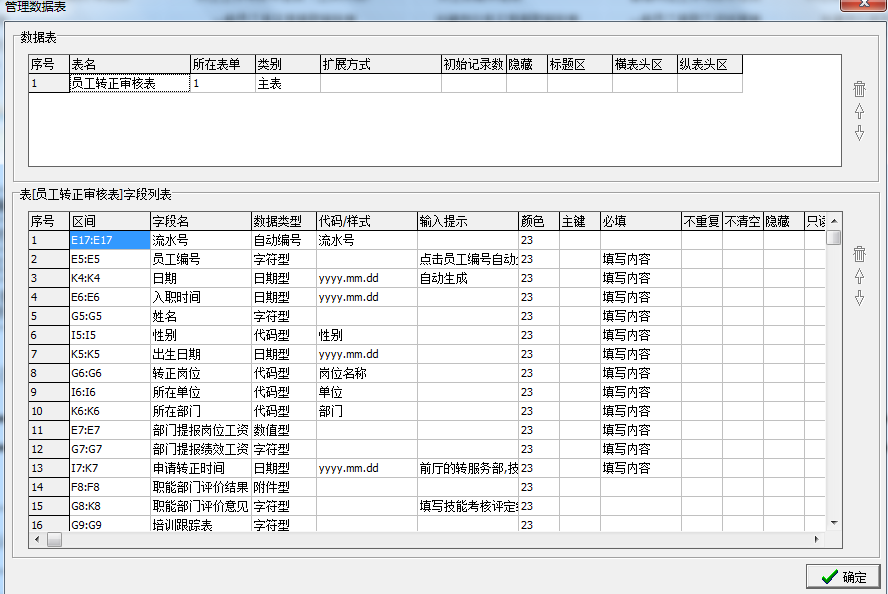Click 填写内容 in the 员工编号 row
888x594 pixels.
[641, 259]
